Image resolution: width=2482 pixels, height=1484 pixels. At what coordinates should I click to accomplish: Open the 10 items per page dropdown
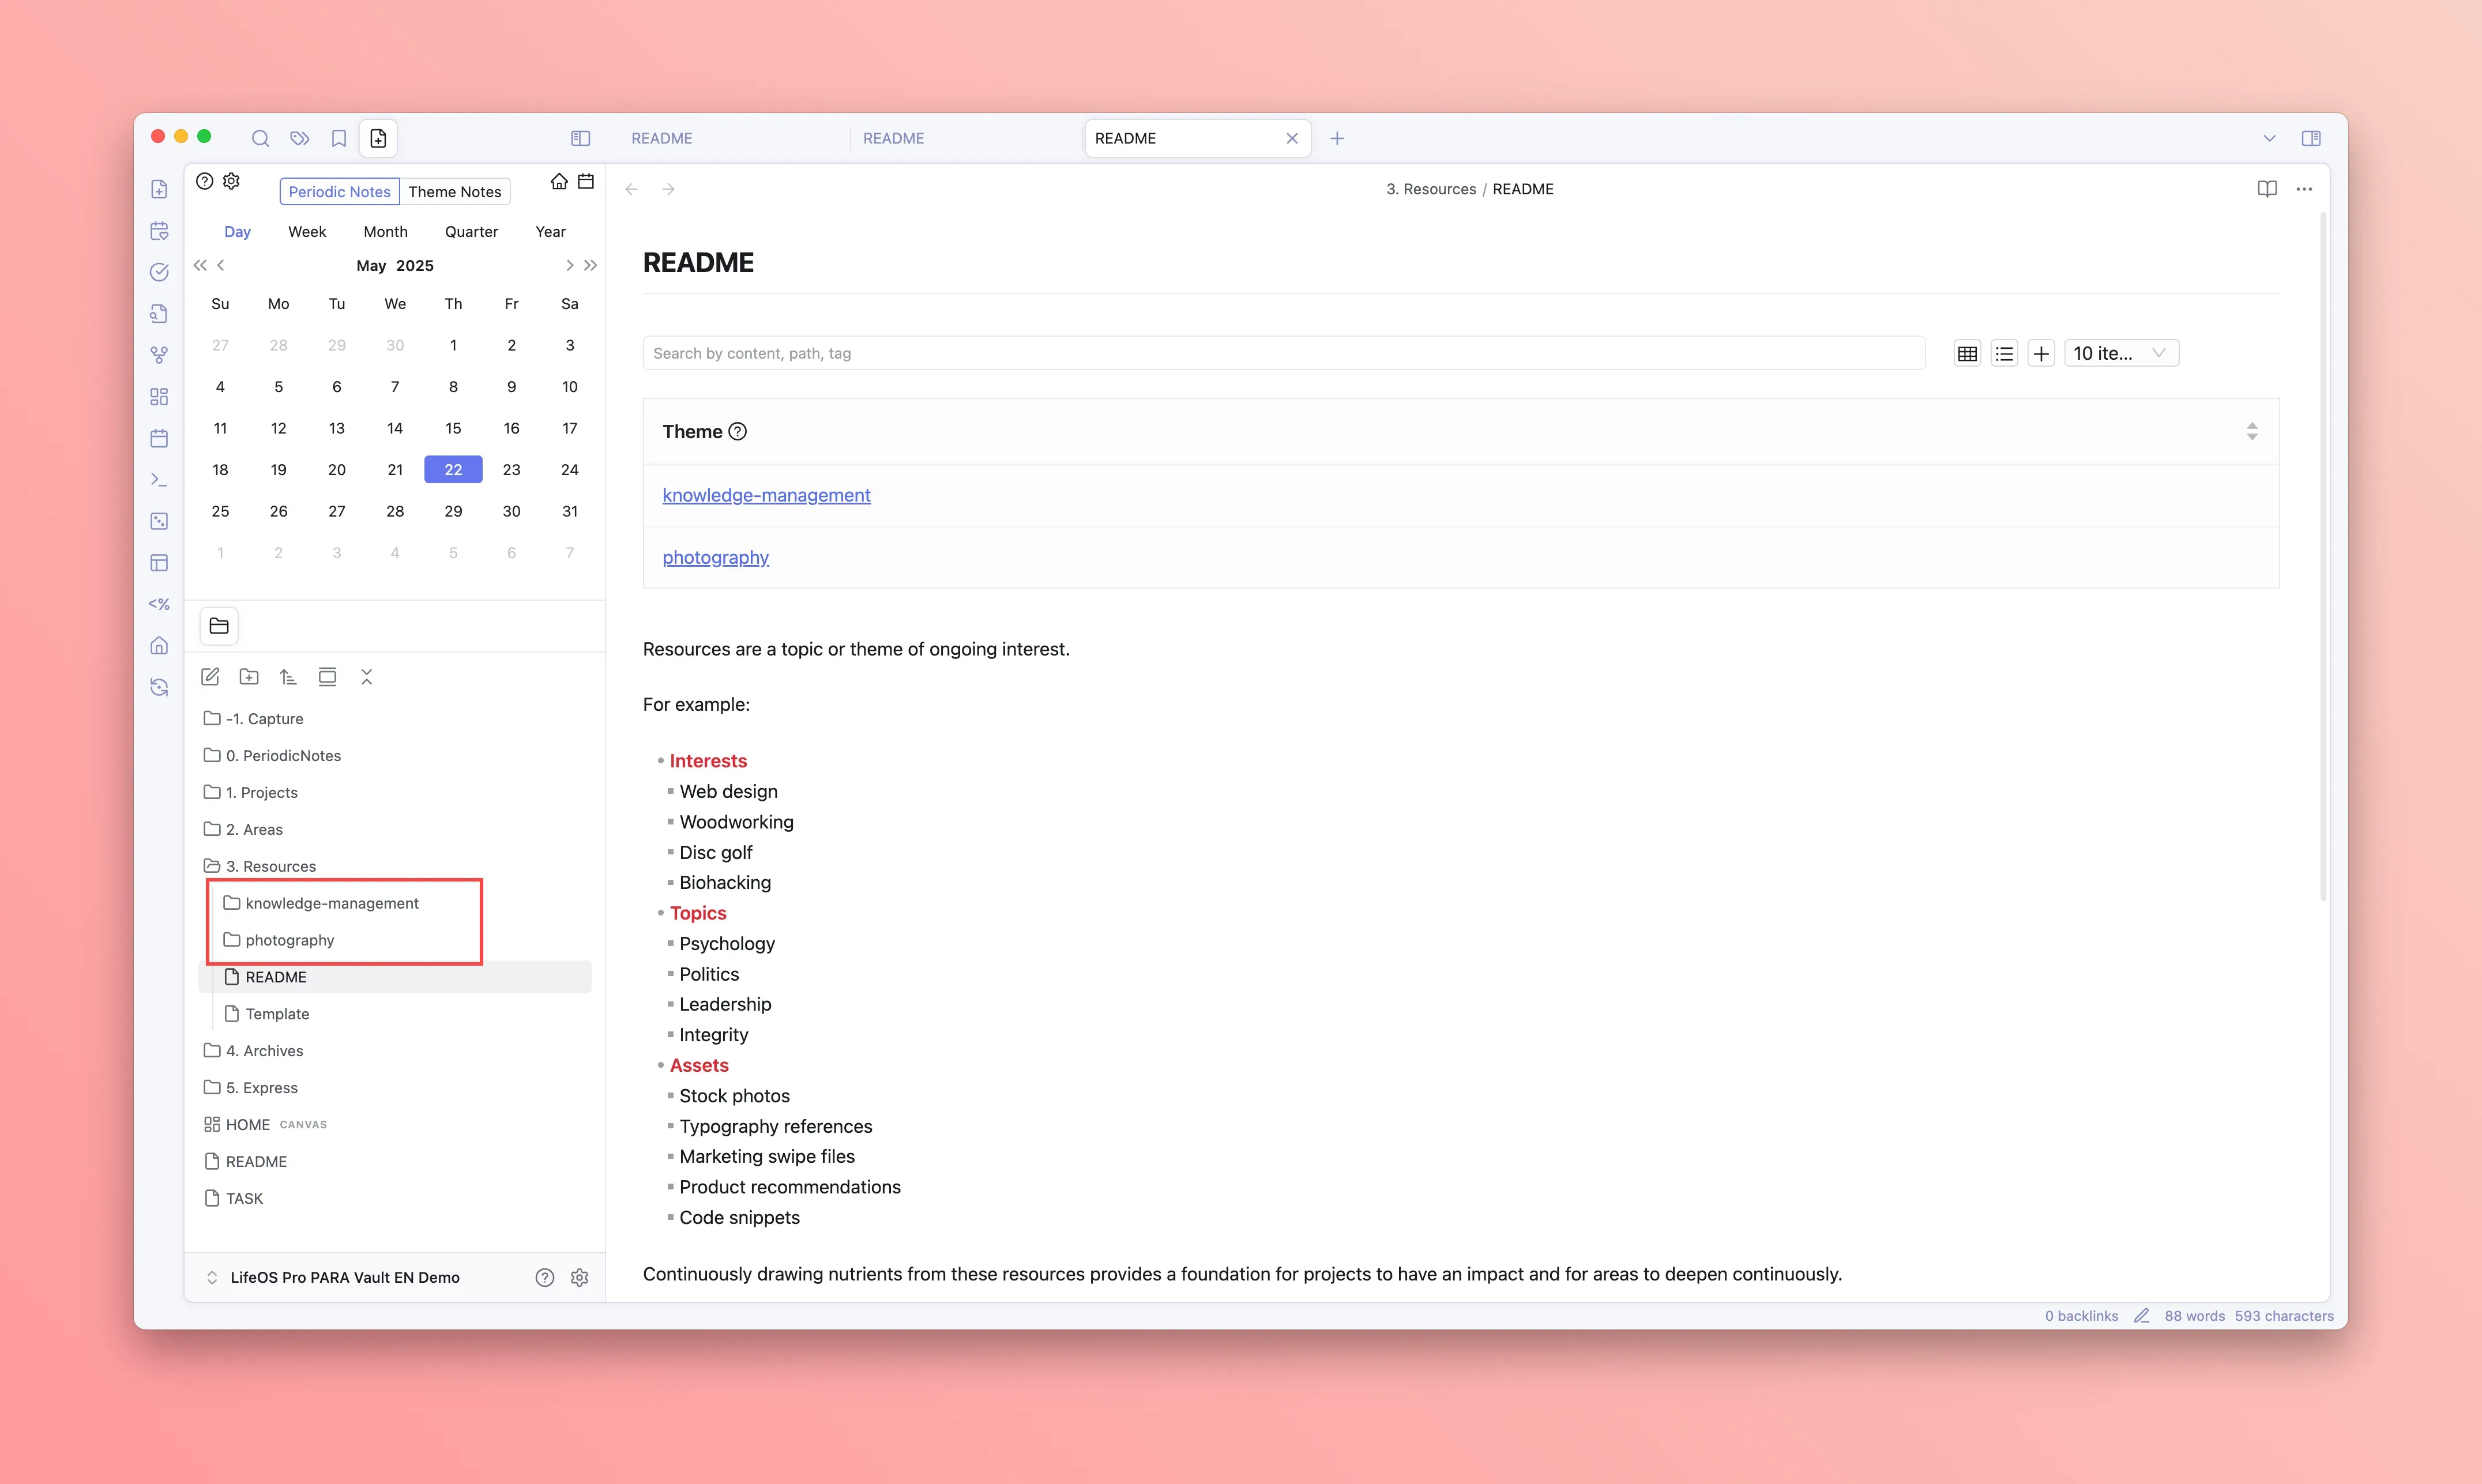pos(2120,353)
